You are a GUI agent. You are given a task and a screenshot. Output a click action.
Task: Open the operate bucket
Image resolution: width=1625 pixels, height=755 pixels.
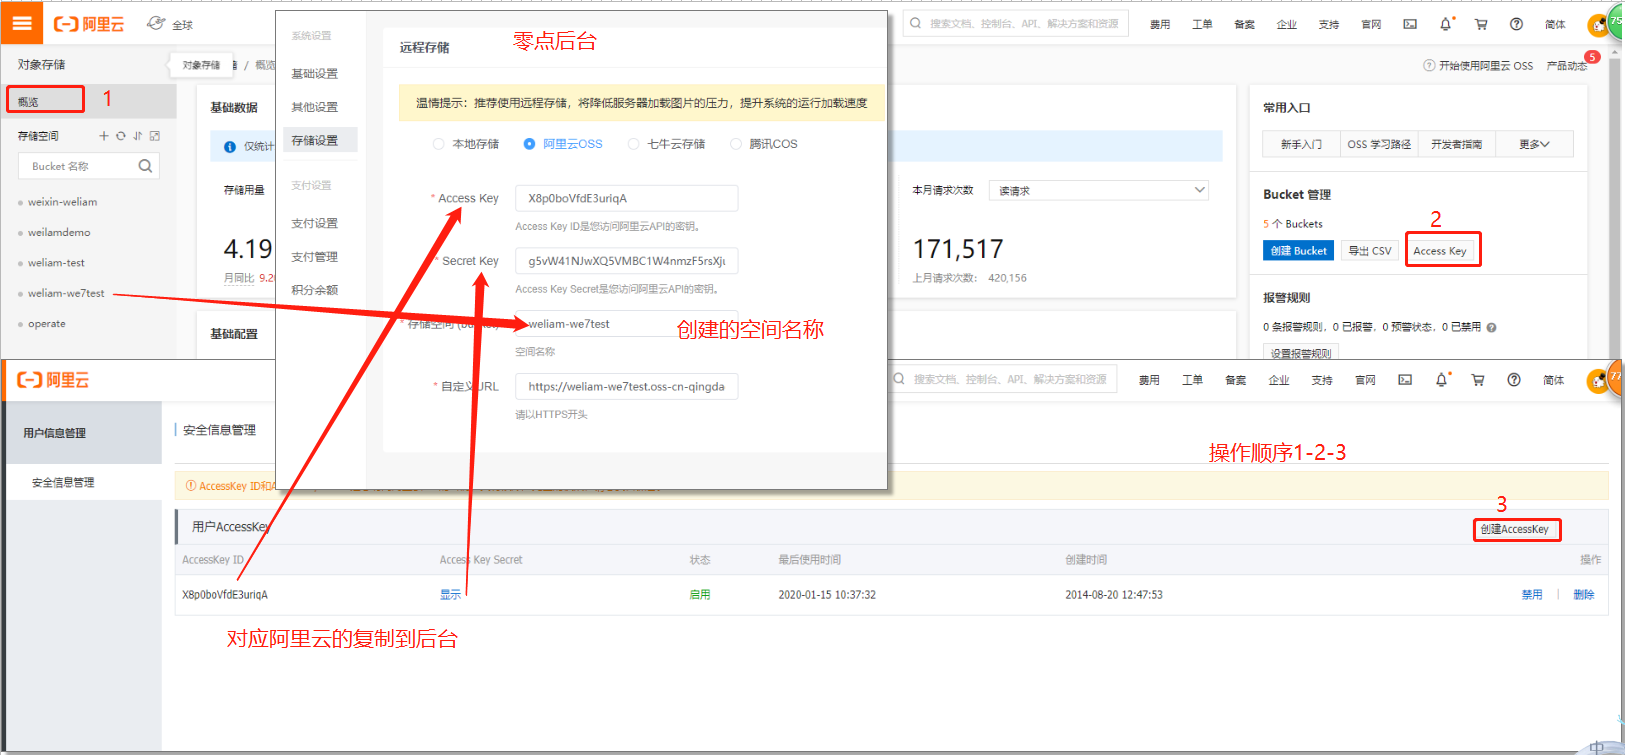click(x=47, y=324)
